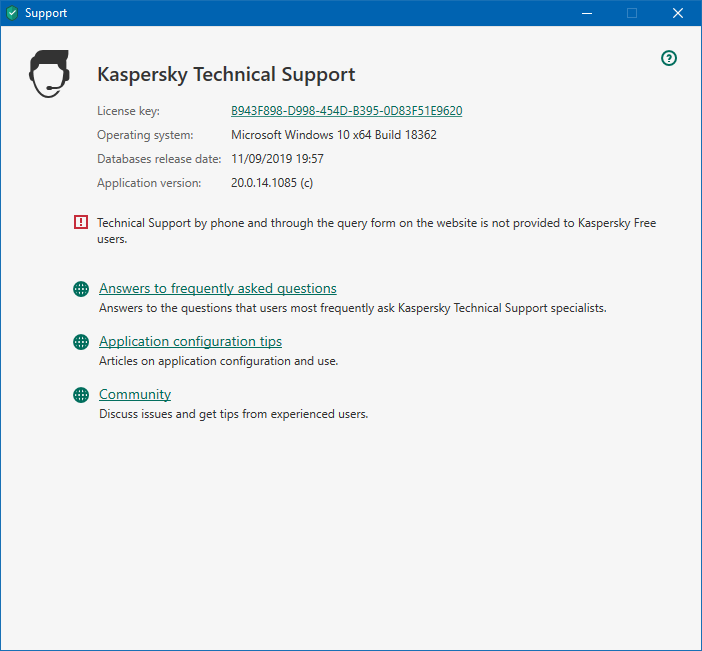Viewport: 702px width, 651px height.
Task: Open Application configuration tips link
Action: [x=190, y=341]
